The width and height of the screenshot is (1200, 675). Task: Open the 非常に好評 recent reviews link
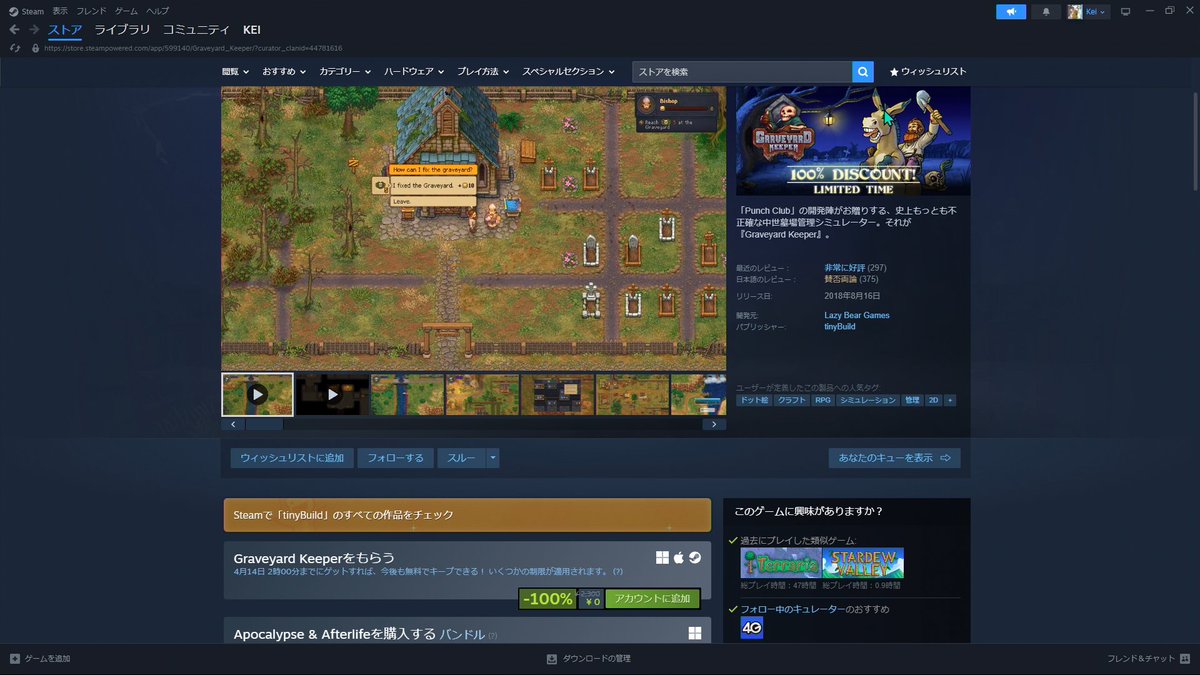click(845, 268)
